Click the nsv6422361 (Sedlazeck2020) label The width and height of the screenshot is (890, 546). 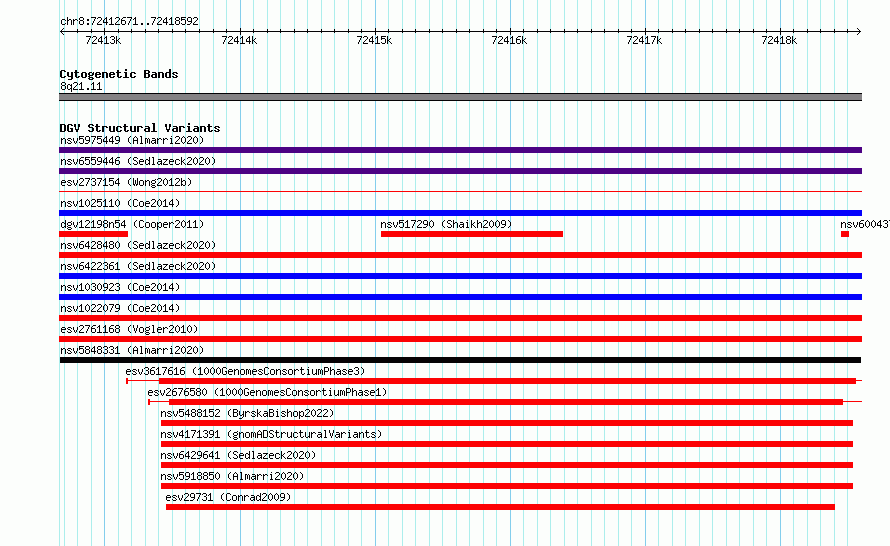pyautogui.click(x=138, y=266)
